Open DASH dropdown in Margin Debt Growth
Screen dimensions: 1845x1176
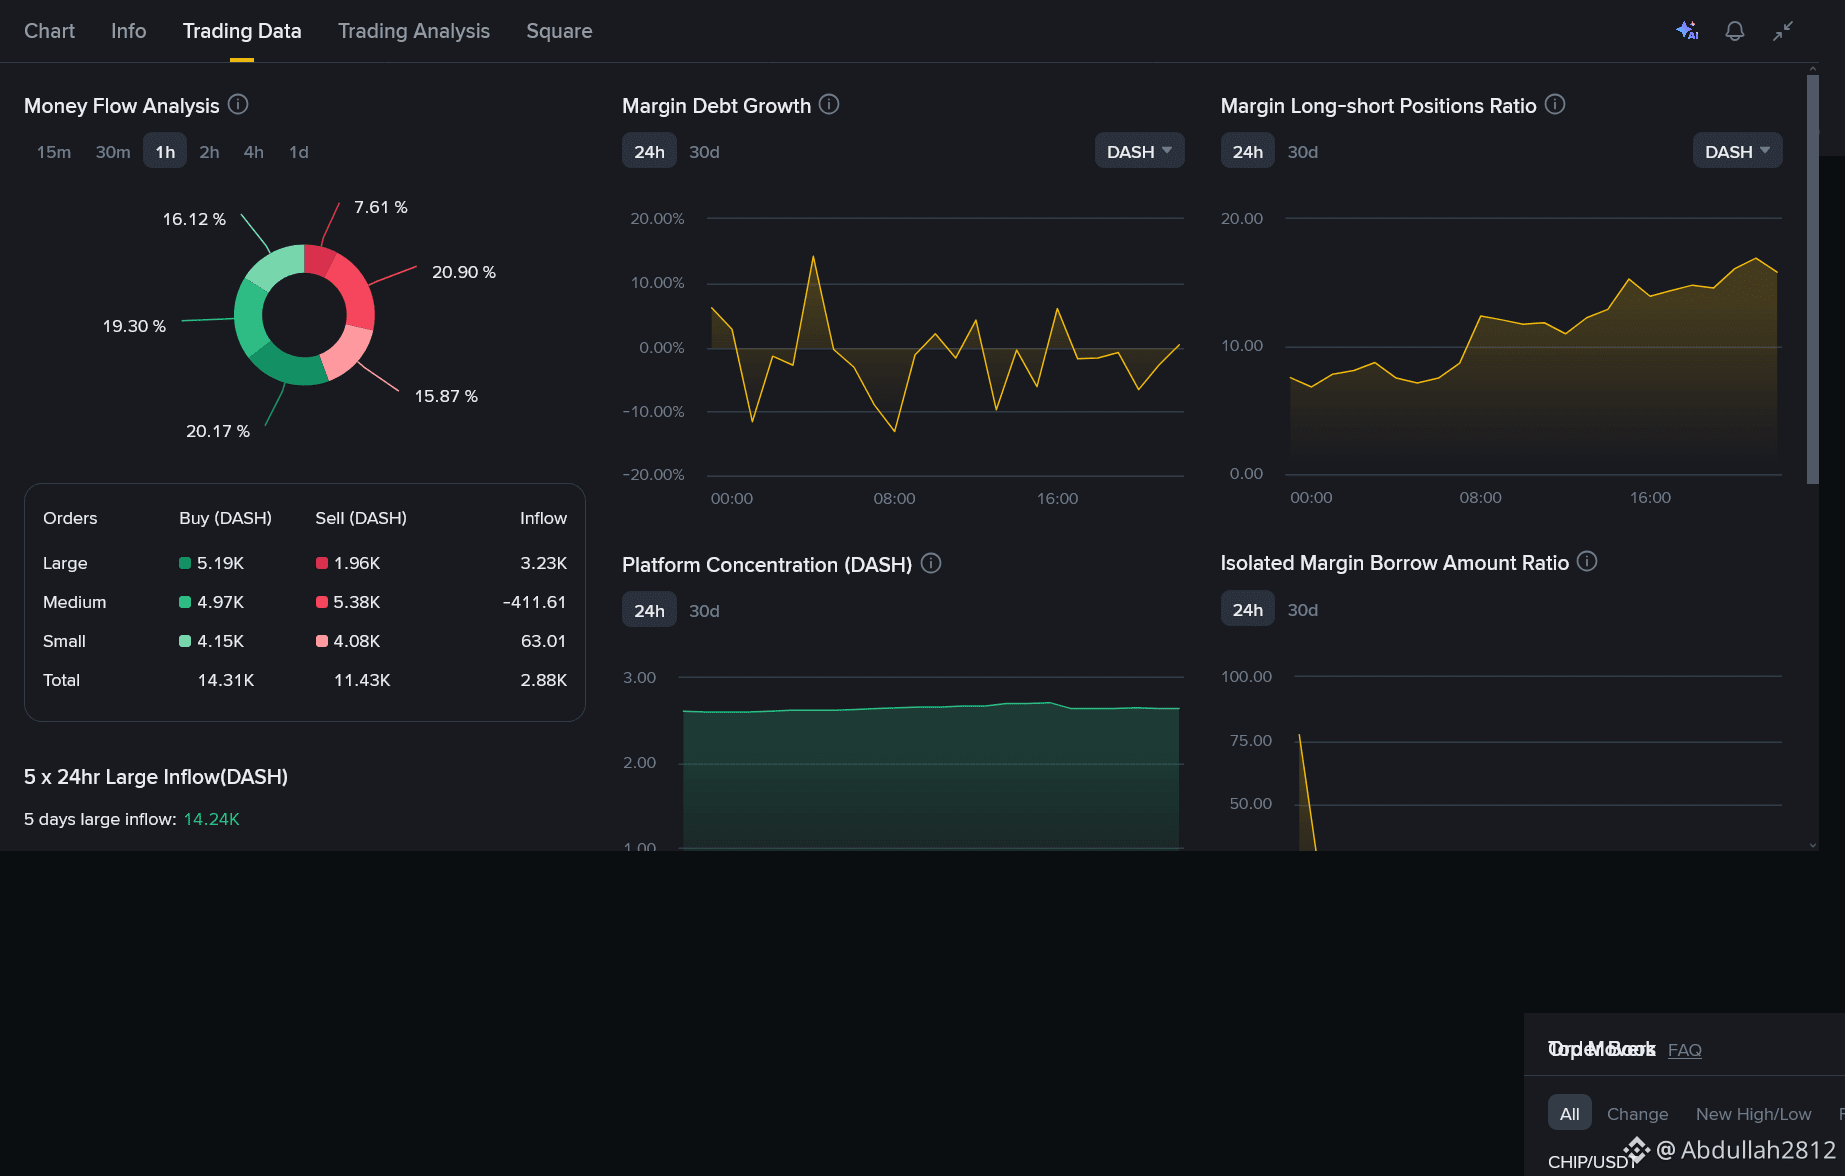[x=1139, y=151]
